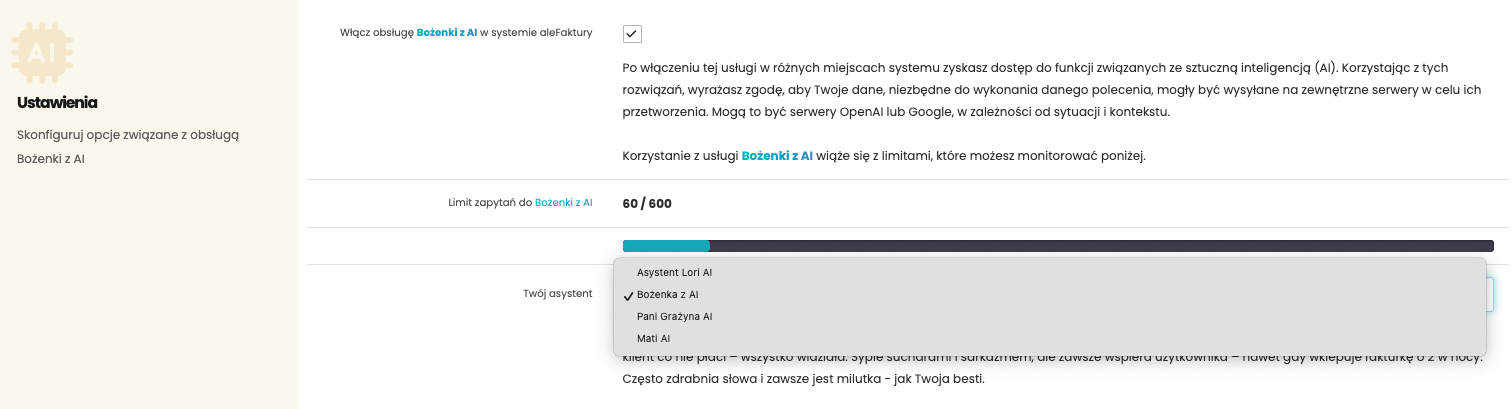Click the teal filled part of the usage bar
The height and width of the screenshot is (409, 1512).
[666, 246]
